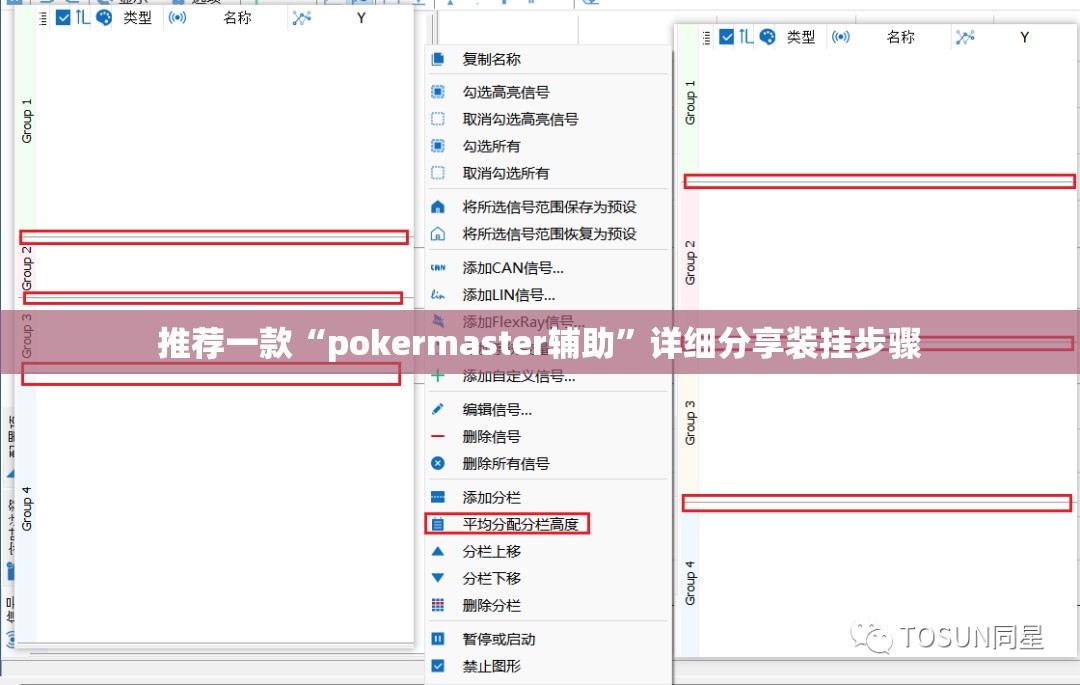Click the 名称 column header in left panel
This screenshot has height=685, width=1080.
(x=237, y=18)
